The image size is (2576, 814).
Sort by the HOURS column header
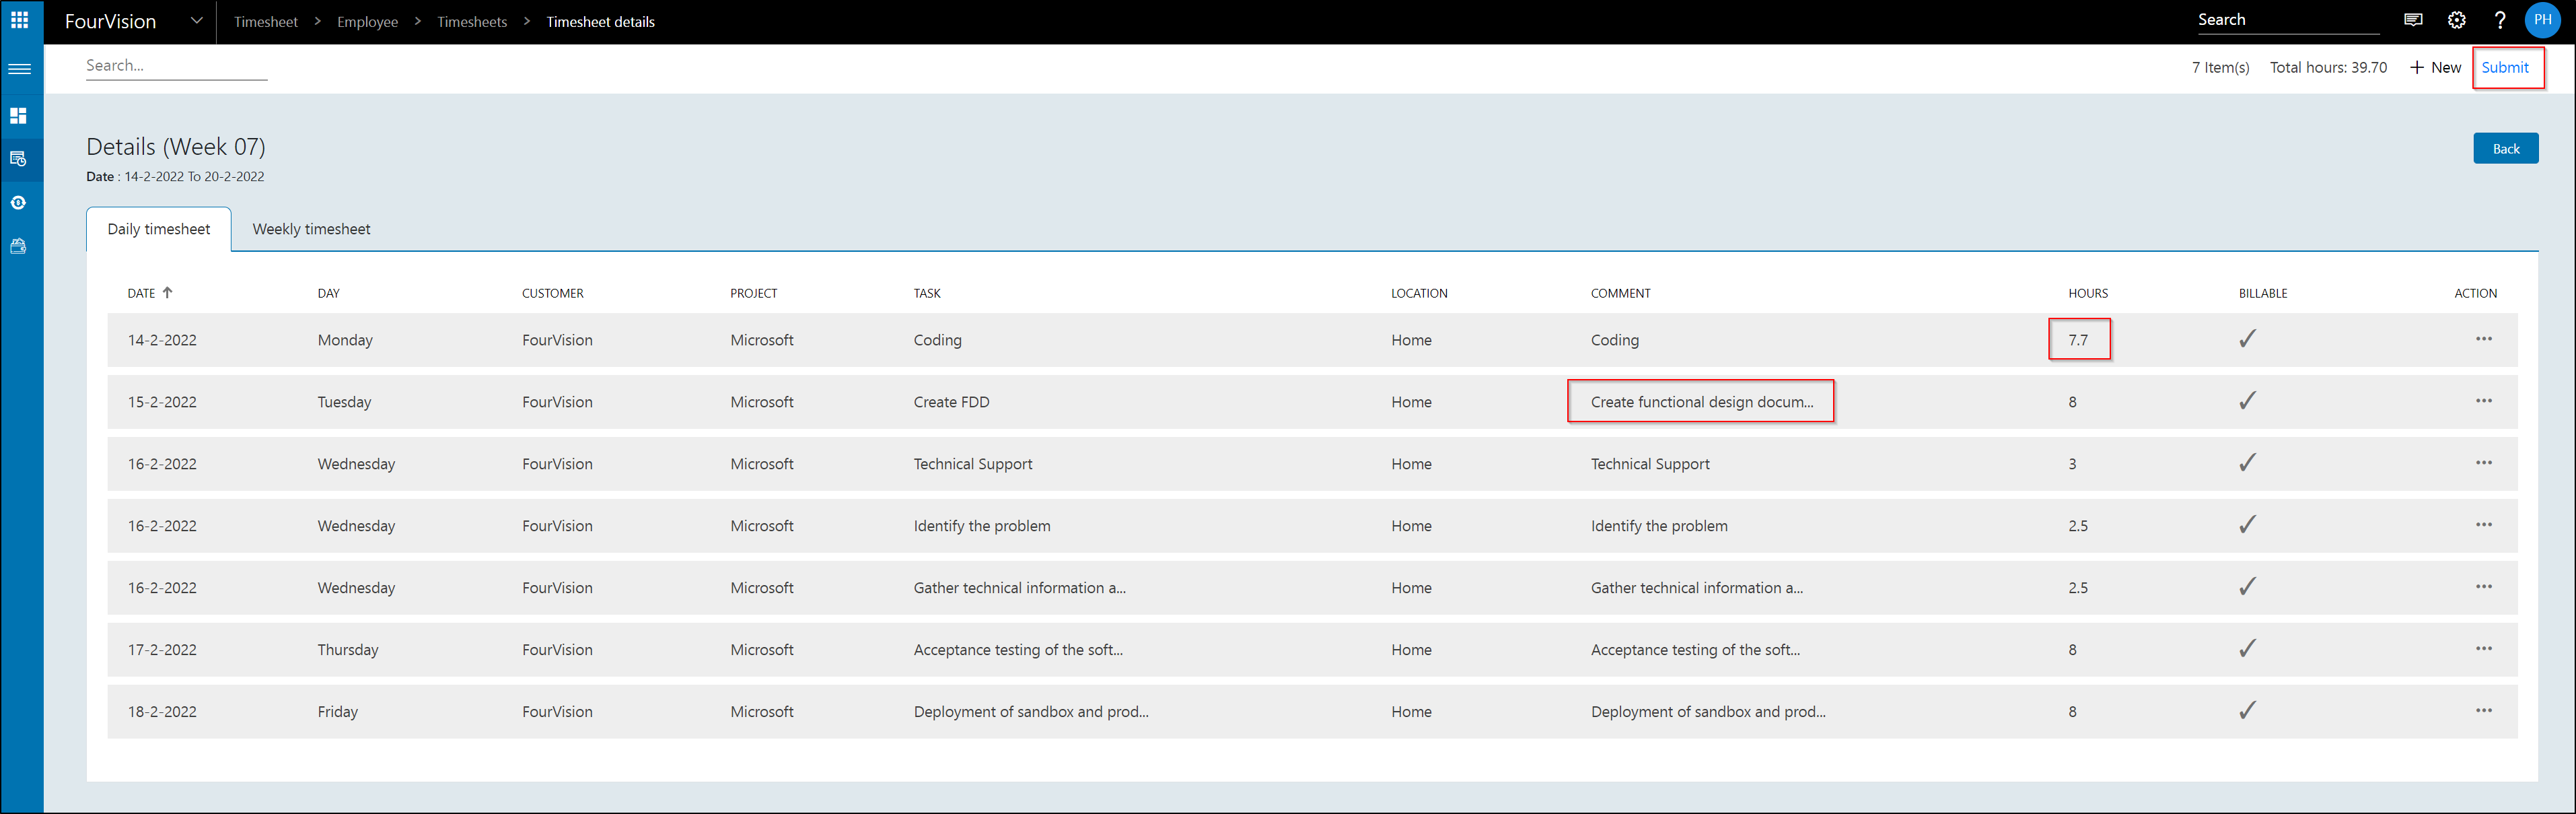(2087, 294)
